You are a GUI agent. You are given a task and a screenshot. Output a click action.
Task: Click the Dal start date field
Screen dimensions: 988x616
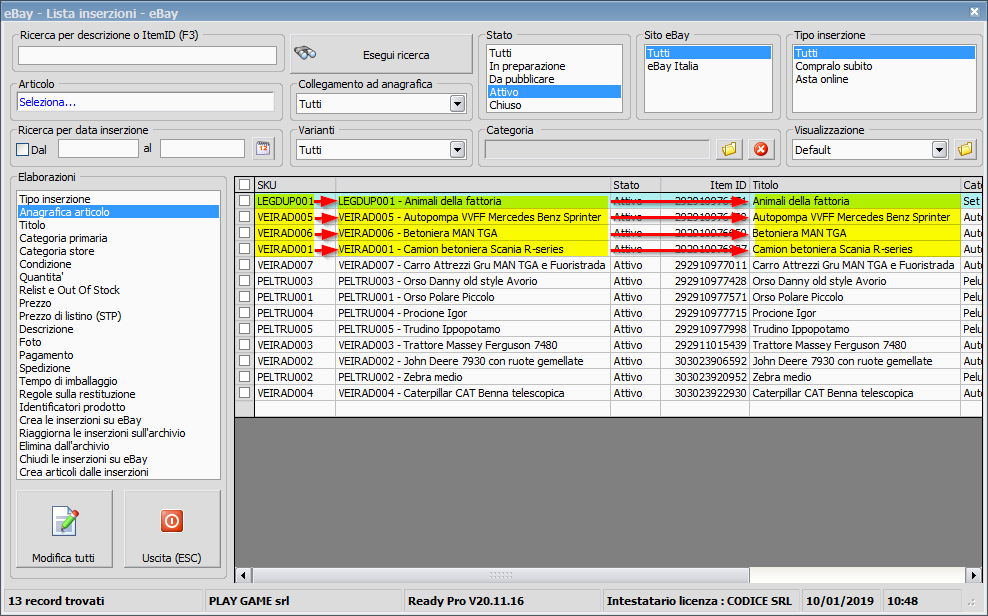coord(98,149)
